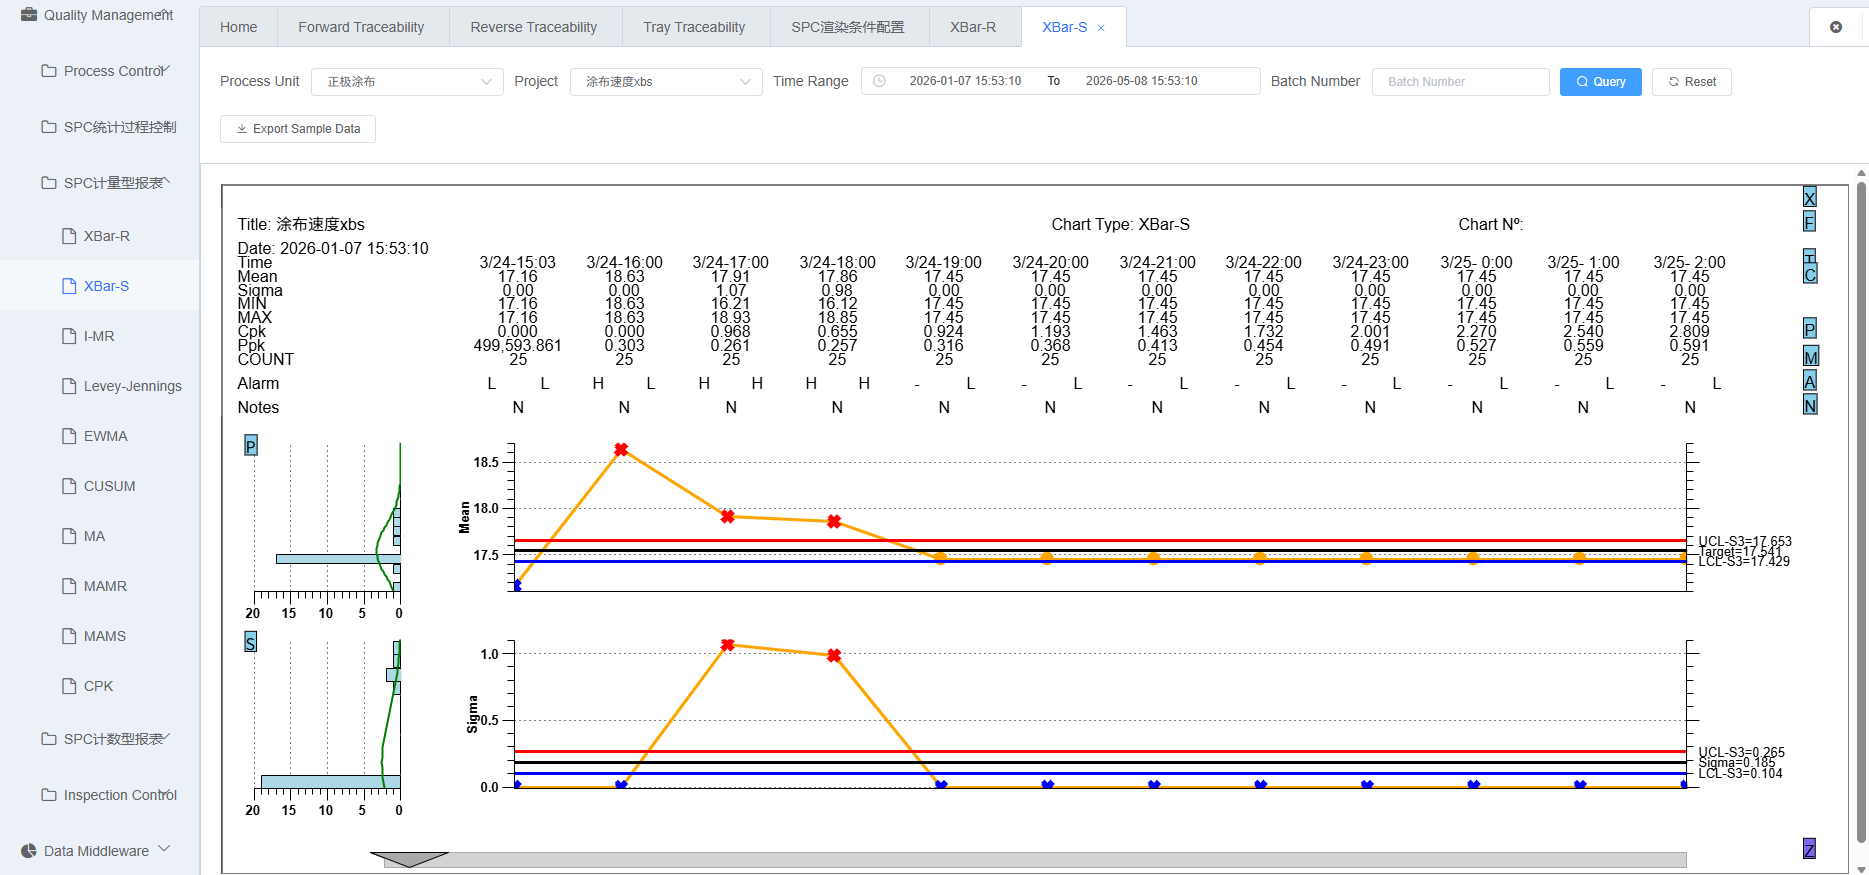Switch to the SPC渲染条件配置 tab
The image size is (1869, 875).
(x=848, y=27)
